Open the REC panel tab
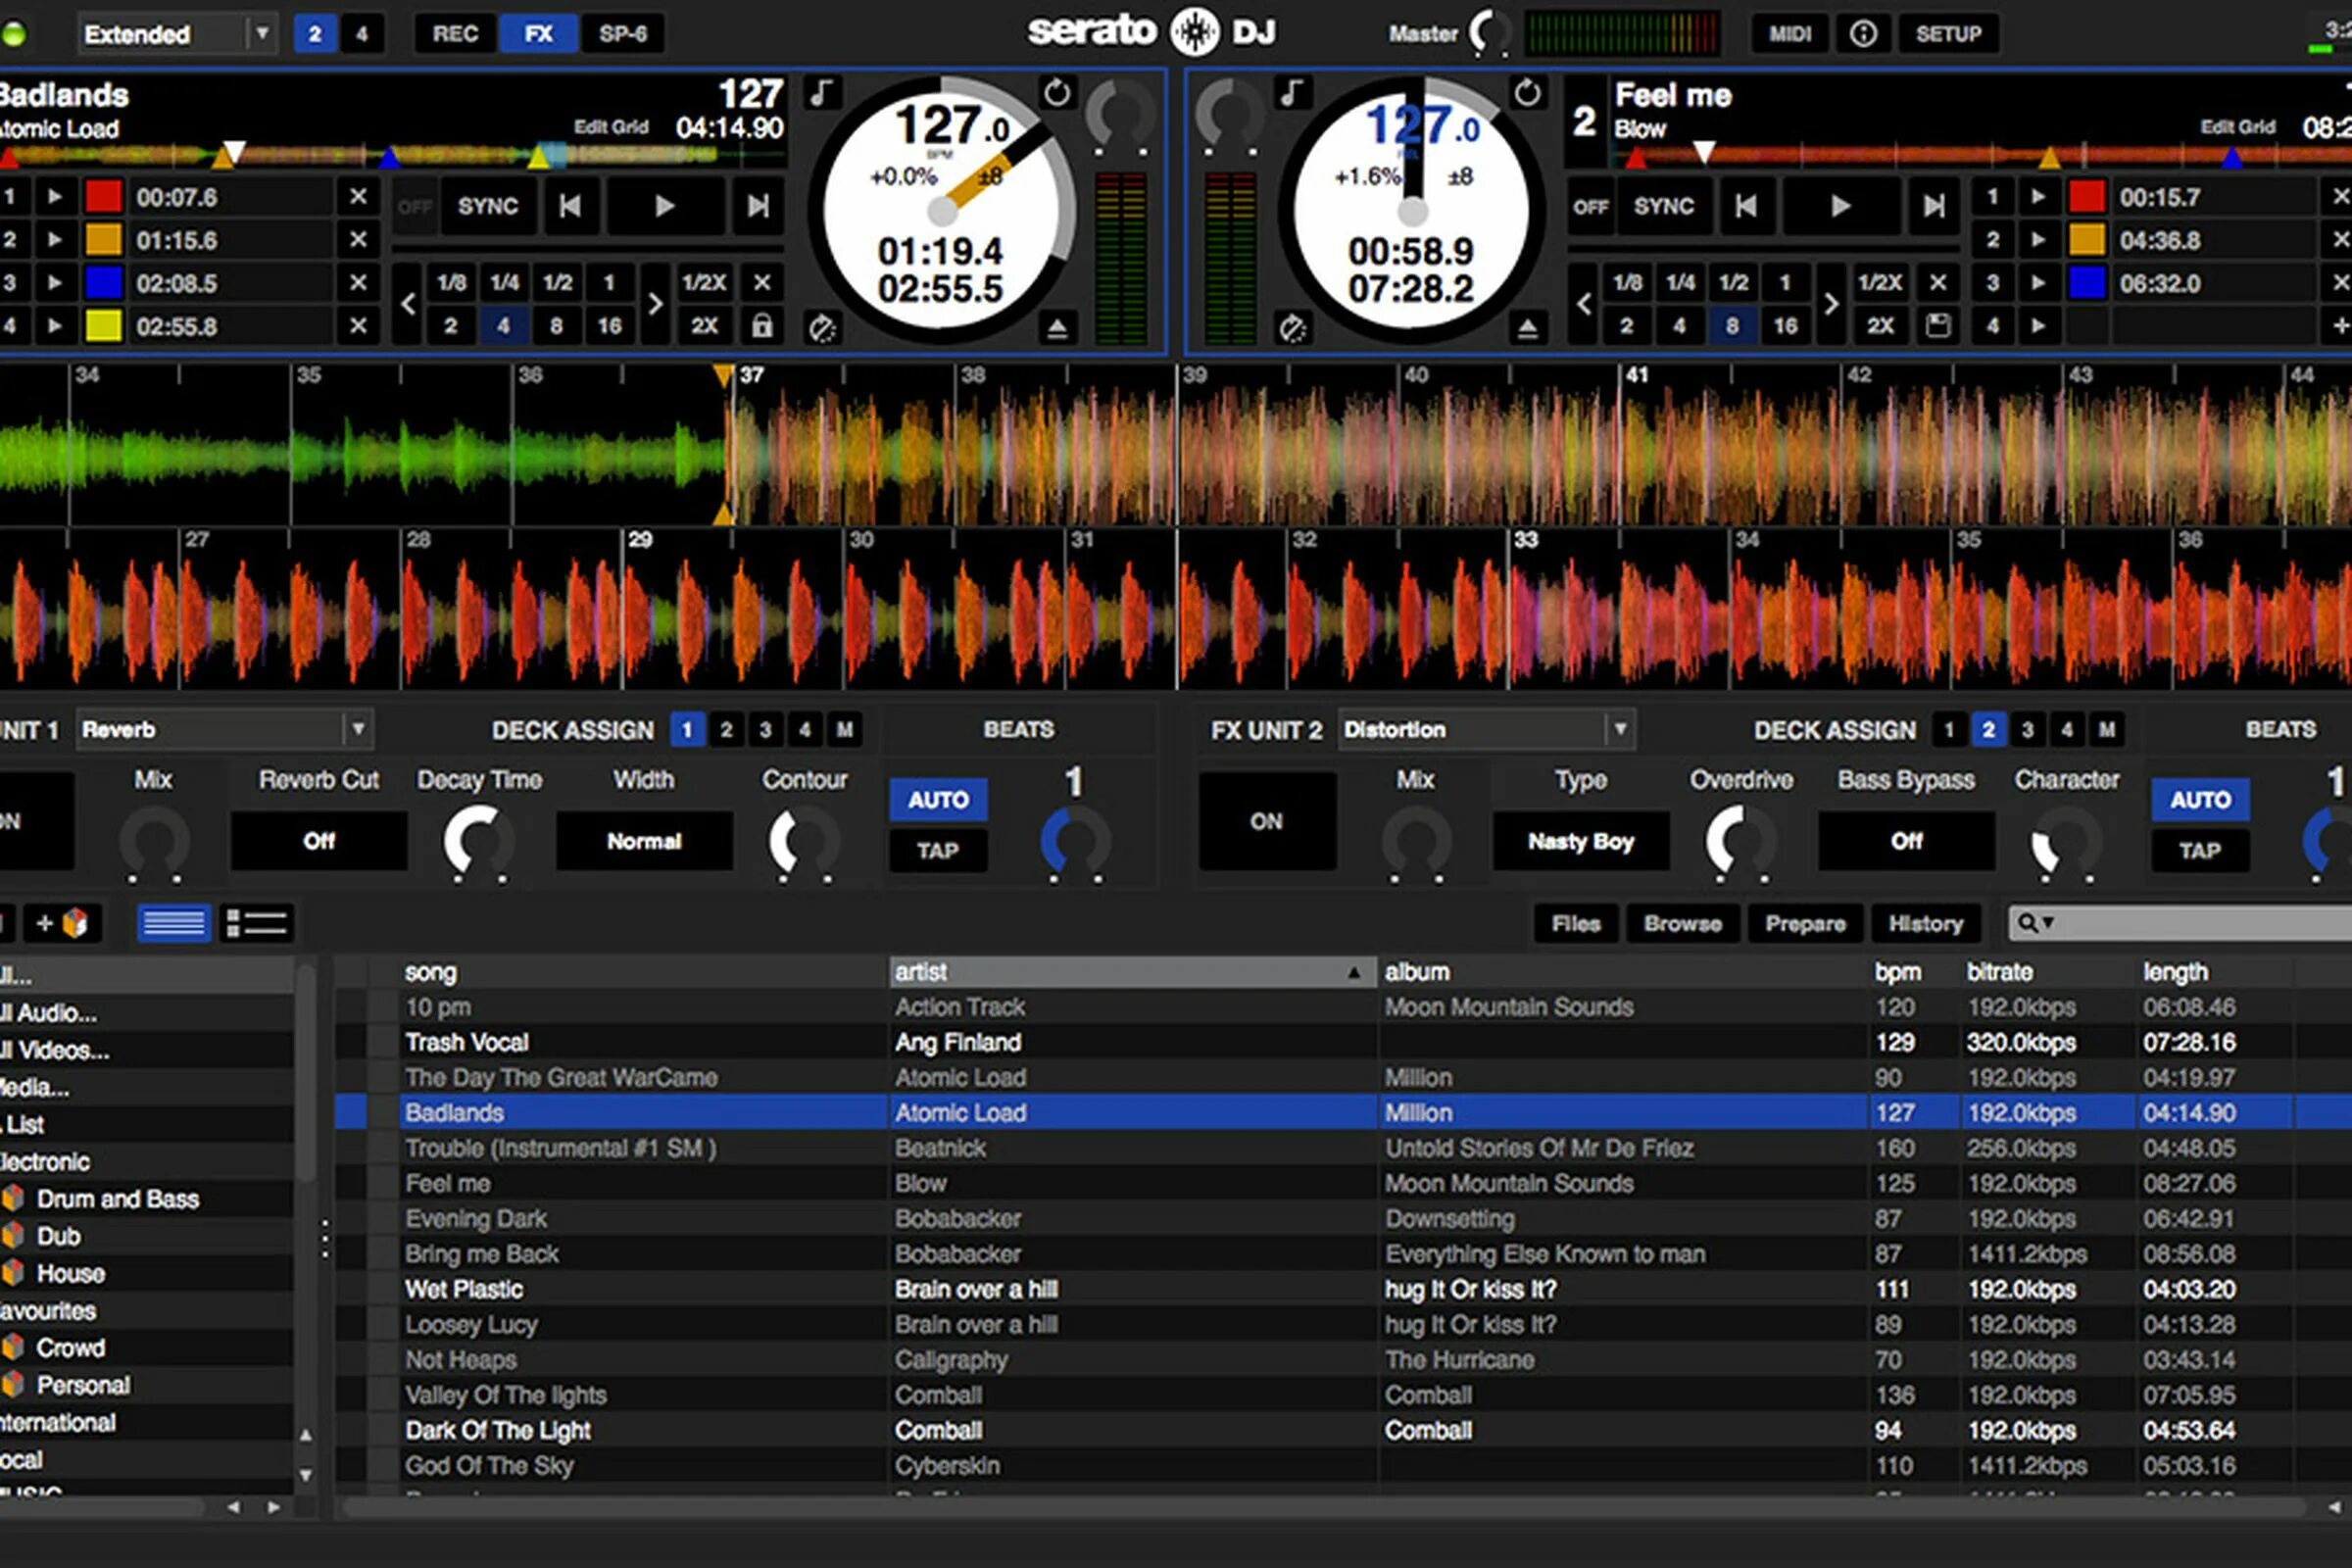 click(455, 34)
